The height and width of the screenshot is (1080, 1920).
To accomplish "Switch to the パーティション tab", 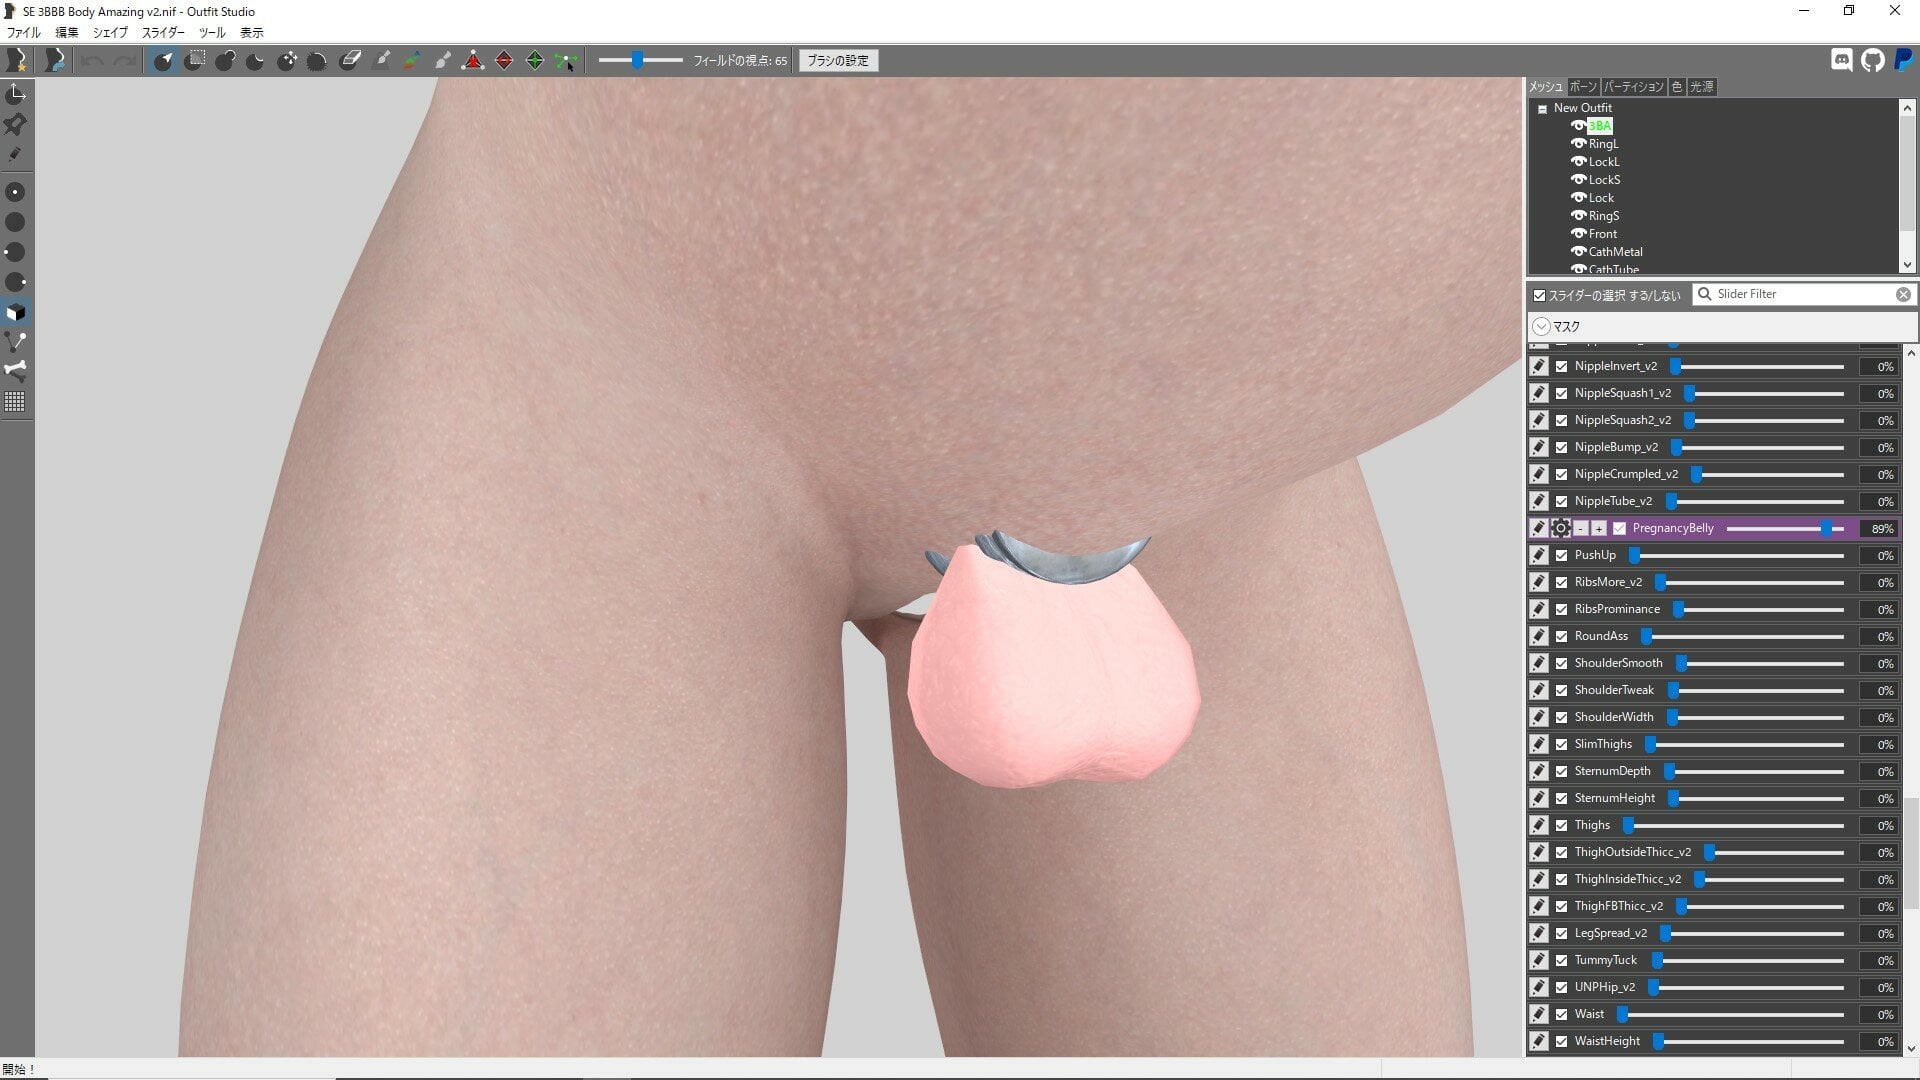I will 1634,87.
